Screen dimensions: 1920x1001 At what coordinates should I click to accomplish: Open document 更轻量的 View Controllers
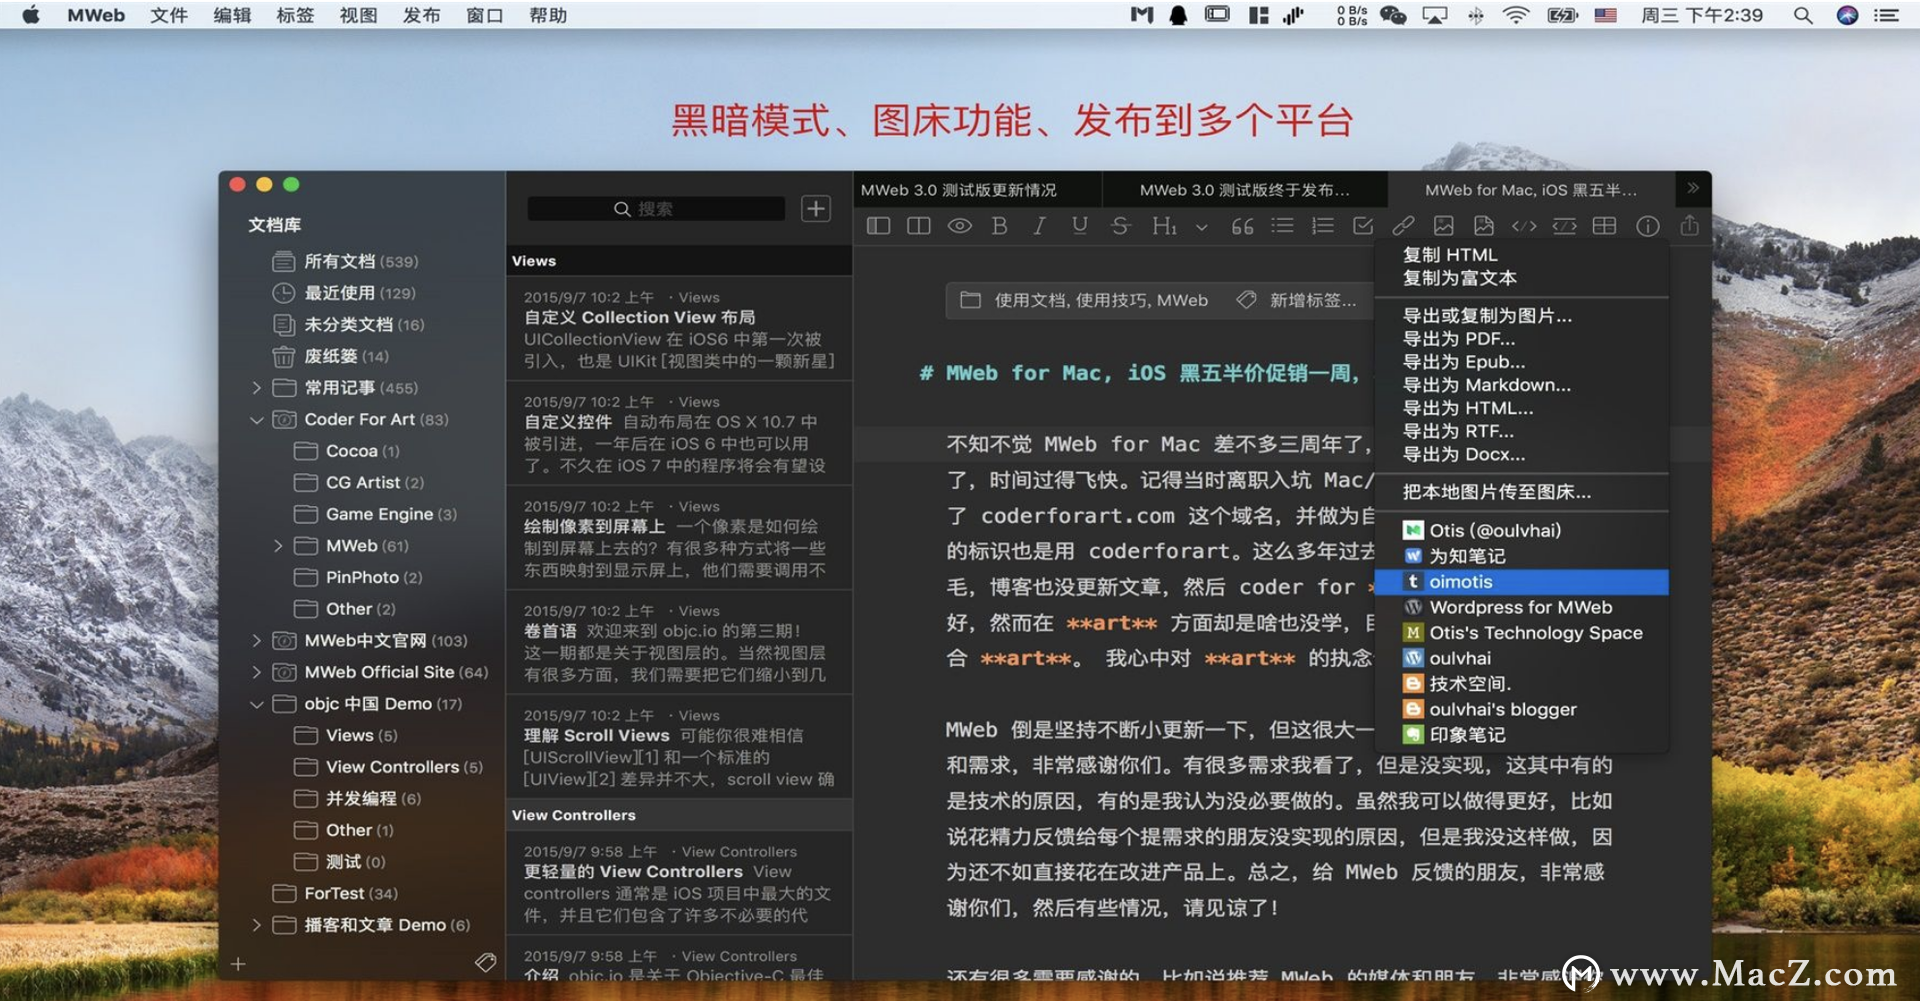(x=679, y=884)
